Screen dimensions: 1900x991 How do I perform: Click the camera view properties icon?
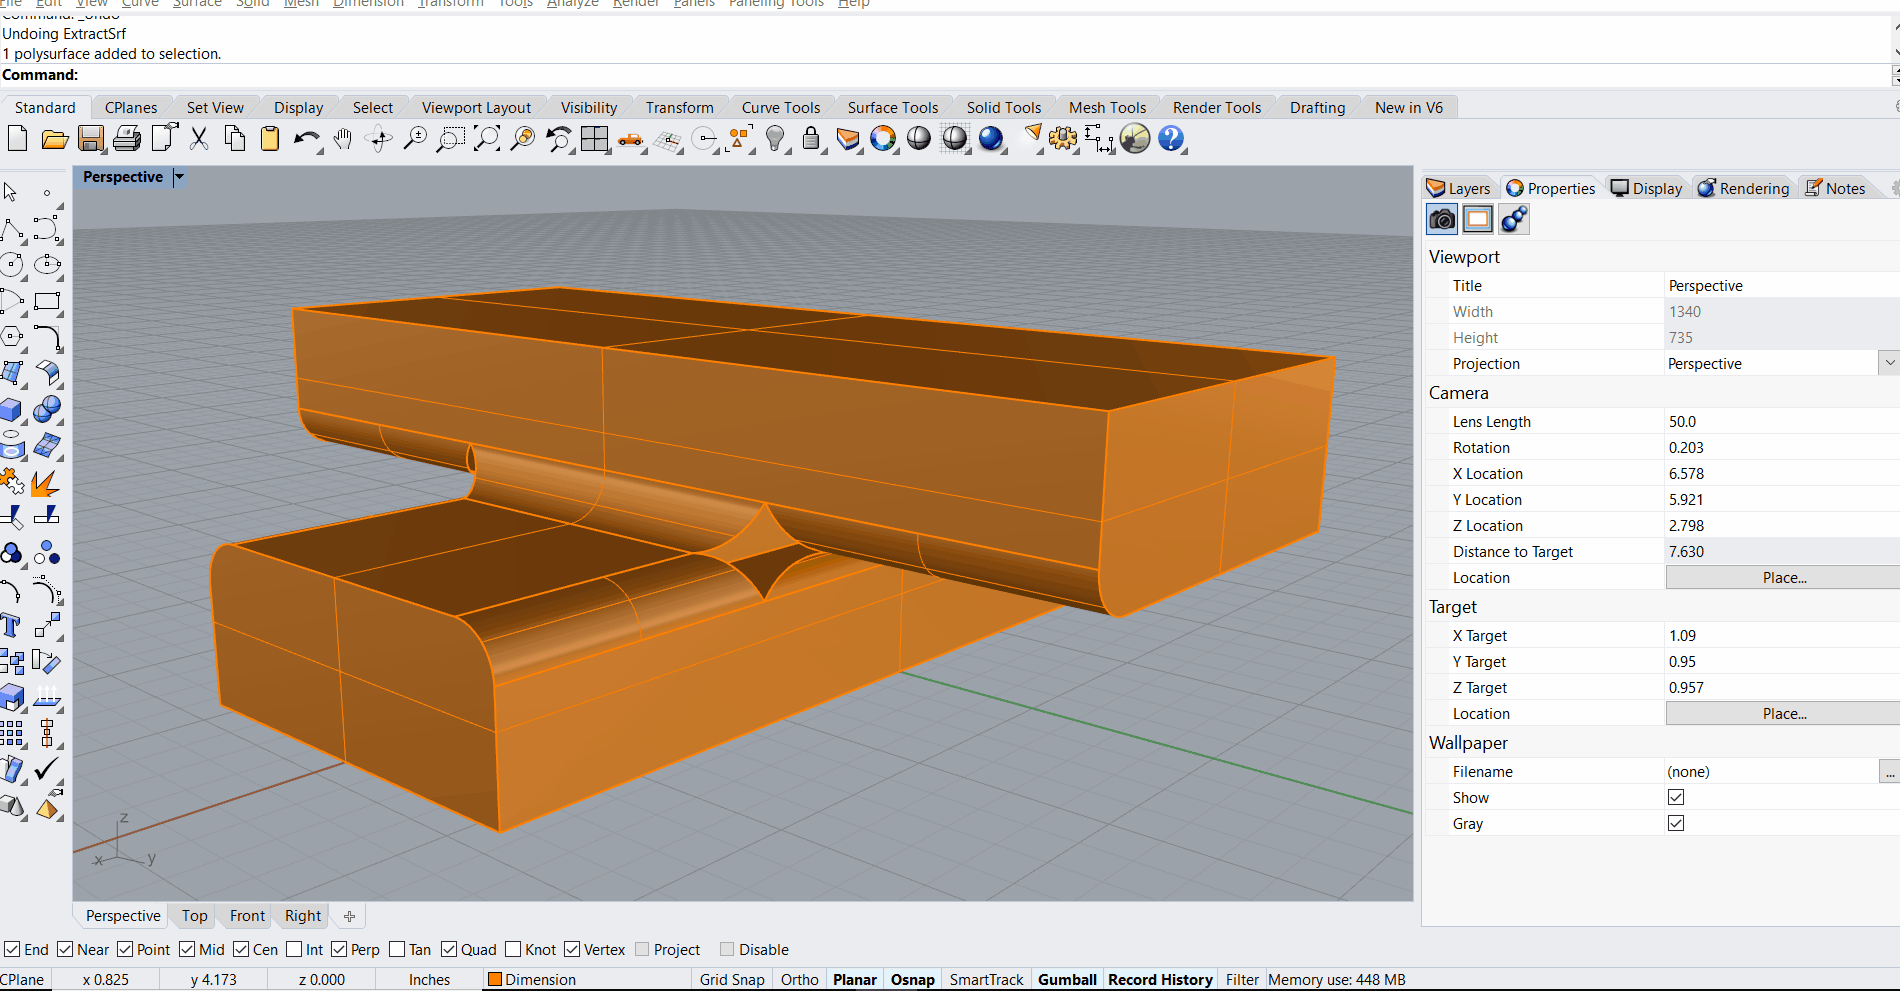(1442, 219)
